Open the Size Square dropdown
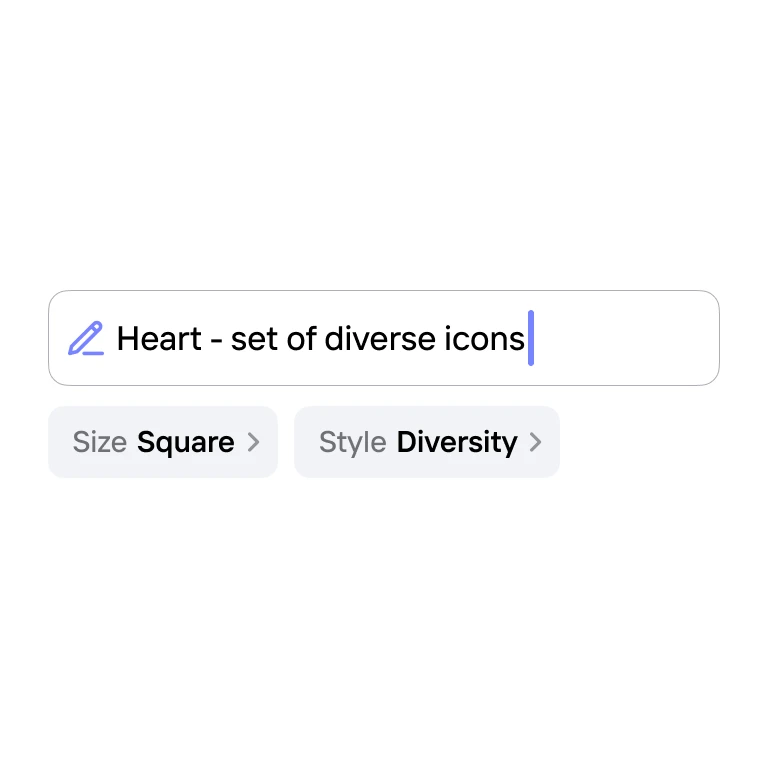 click(163, 442)
